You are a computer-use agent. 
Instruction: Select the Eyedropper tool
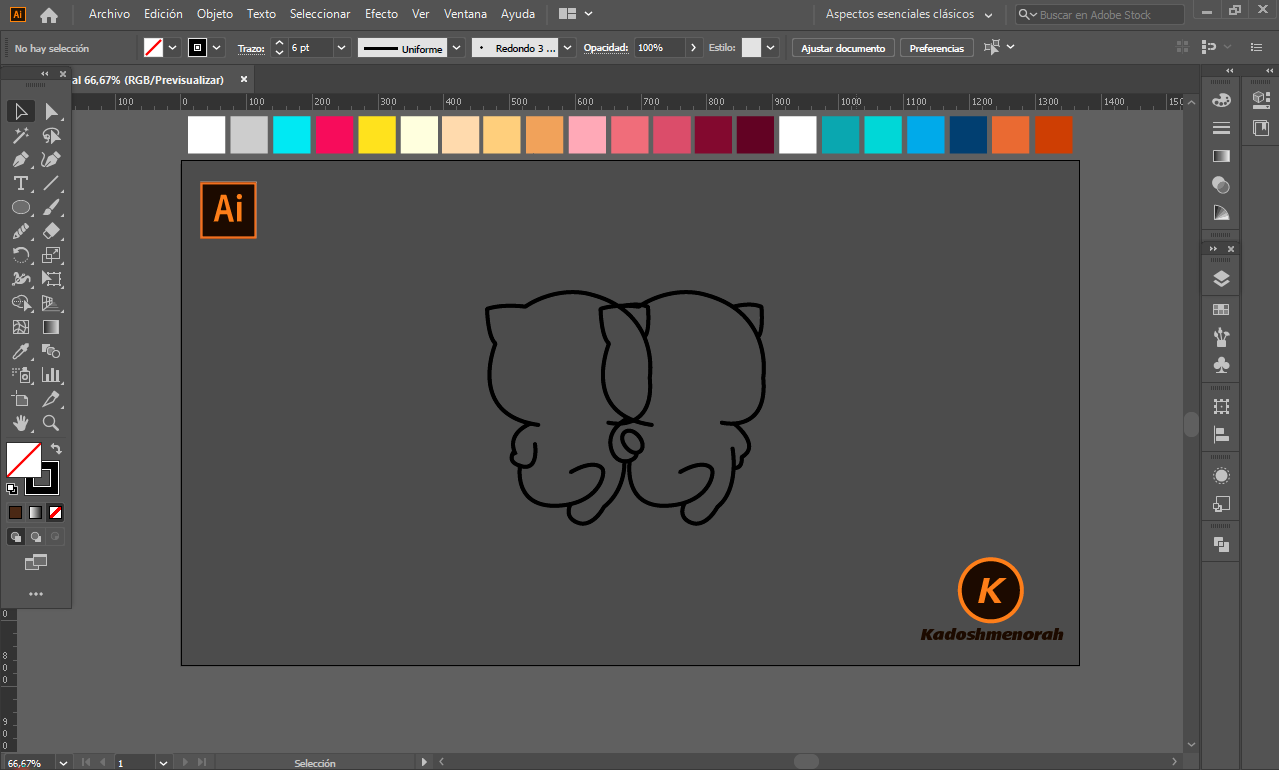click(x=20, y=351)
